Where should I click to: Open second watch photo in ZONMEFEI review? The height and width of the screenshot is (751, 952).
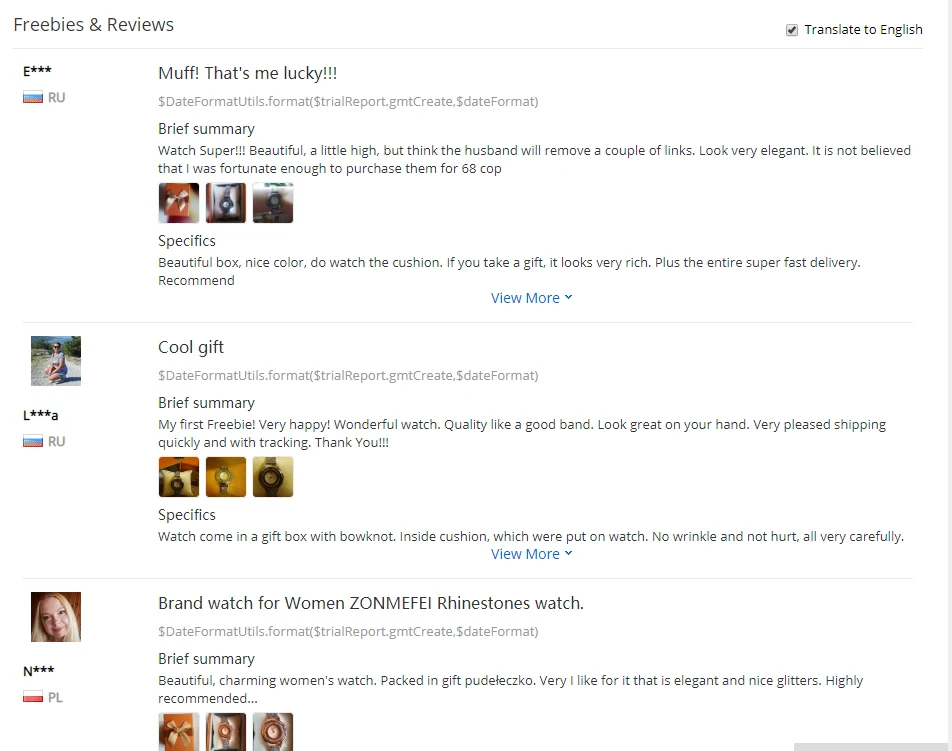click(x=226, y=732)
